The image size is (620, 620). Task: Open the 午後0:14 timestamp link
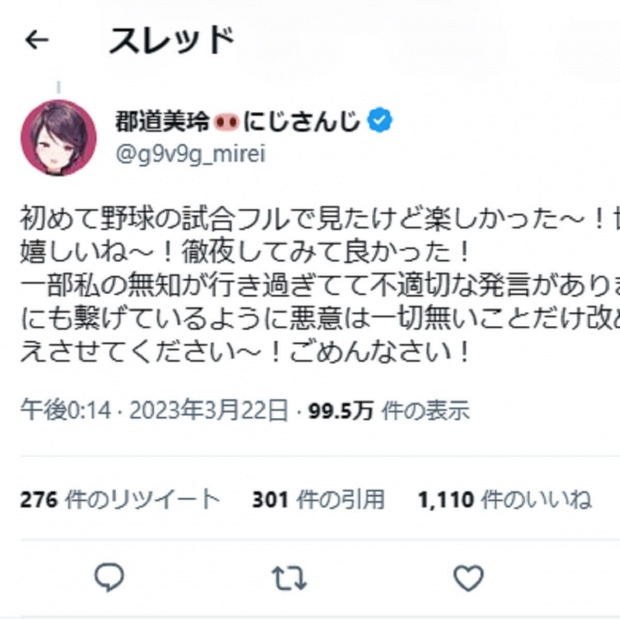66,410
